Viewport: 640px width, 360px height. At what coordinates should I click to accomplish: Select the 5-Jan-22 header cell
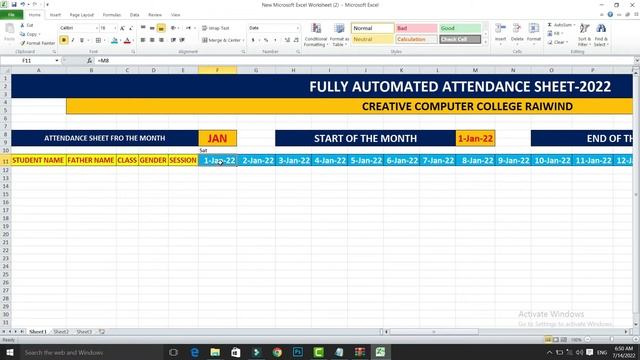(365, 160)
